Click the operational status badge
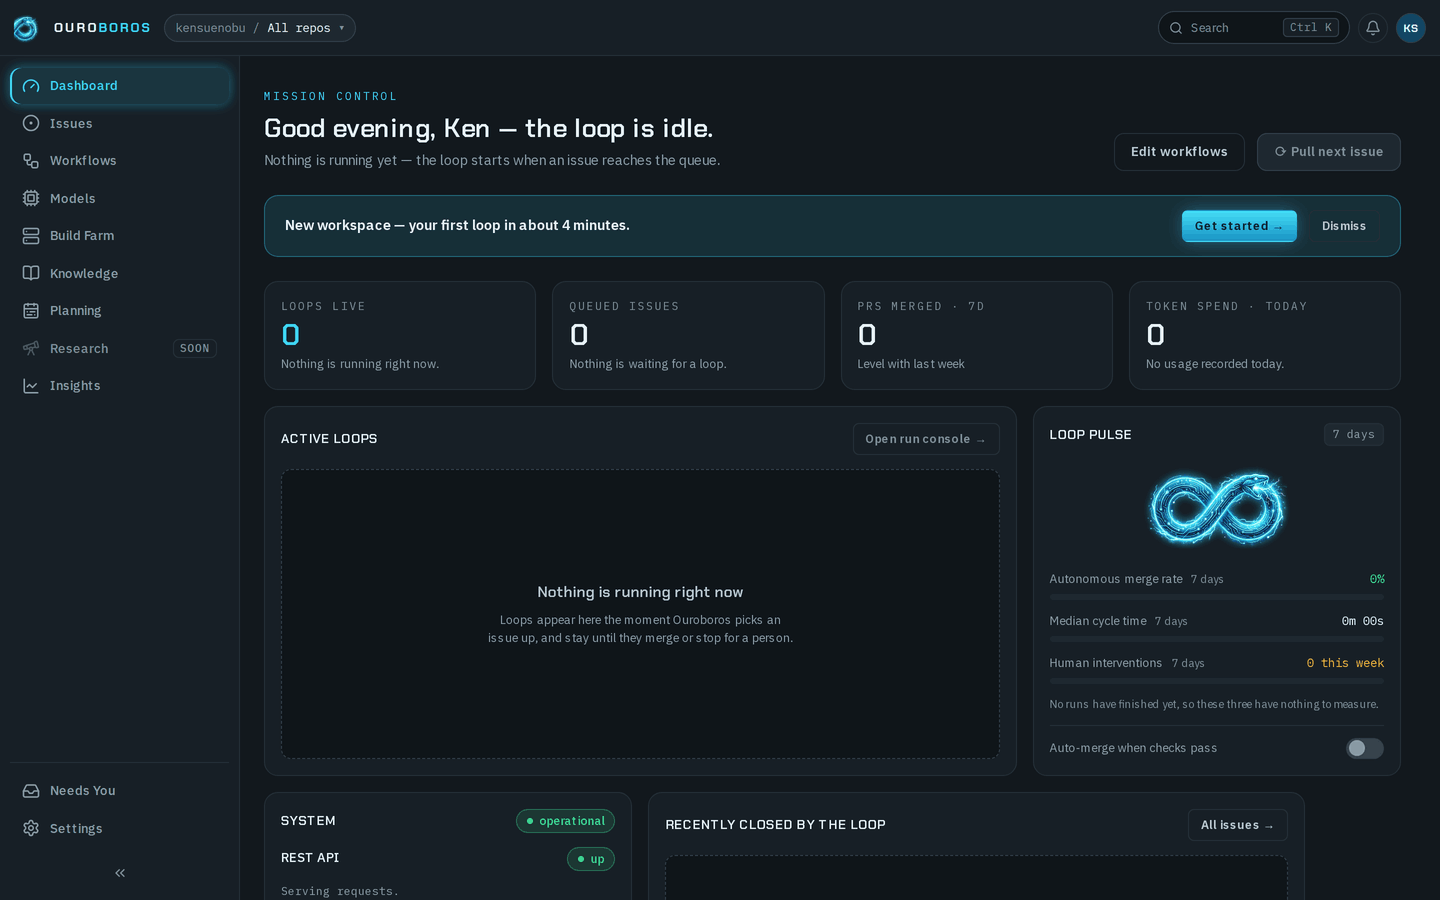This screenshot has height=900, width=1440. click(x=565, y=821)
